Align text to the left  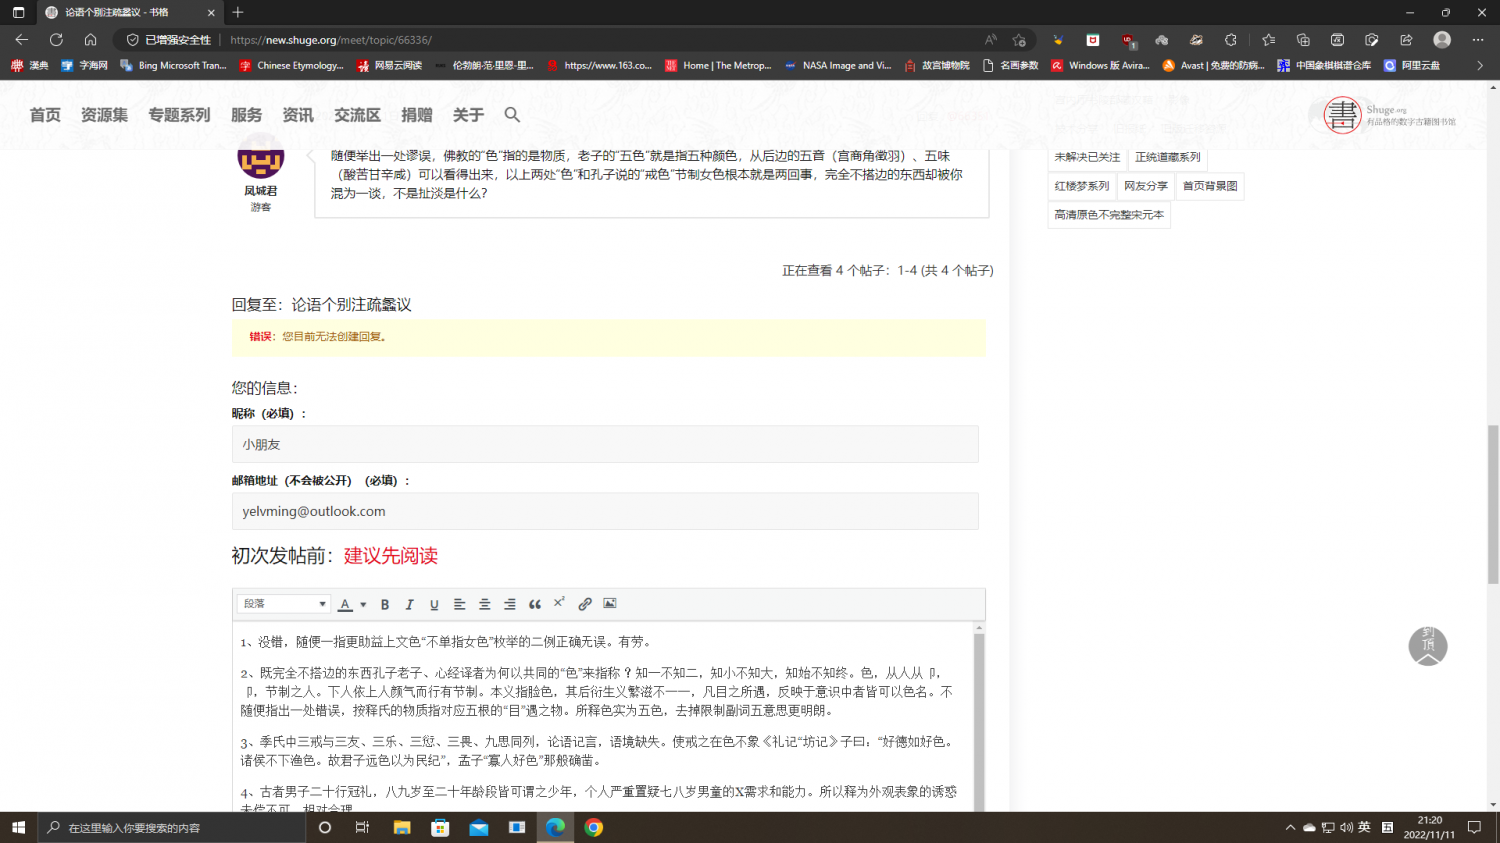pos(459,604)
